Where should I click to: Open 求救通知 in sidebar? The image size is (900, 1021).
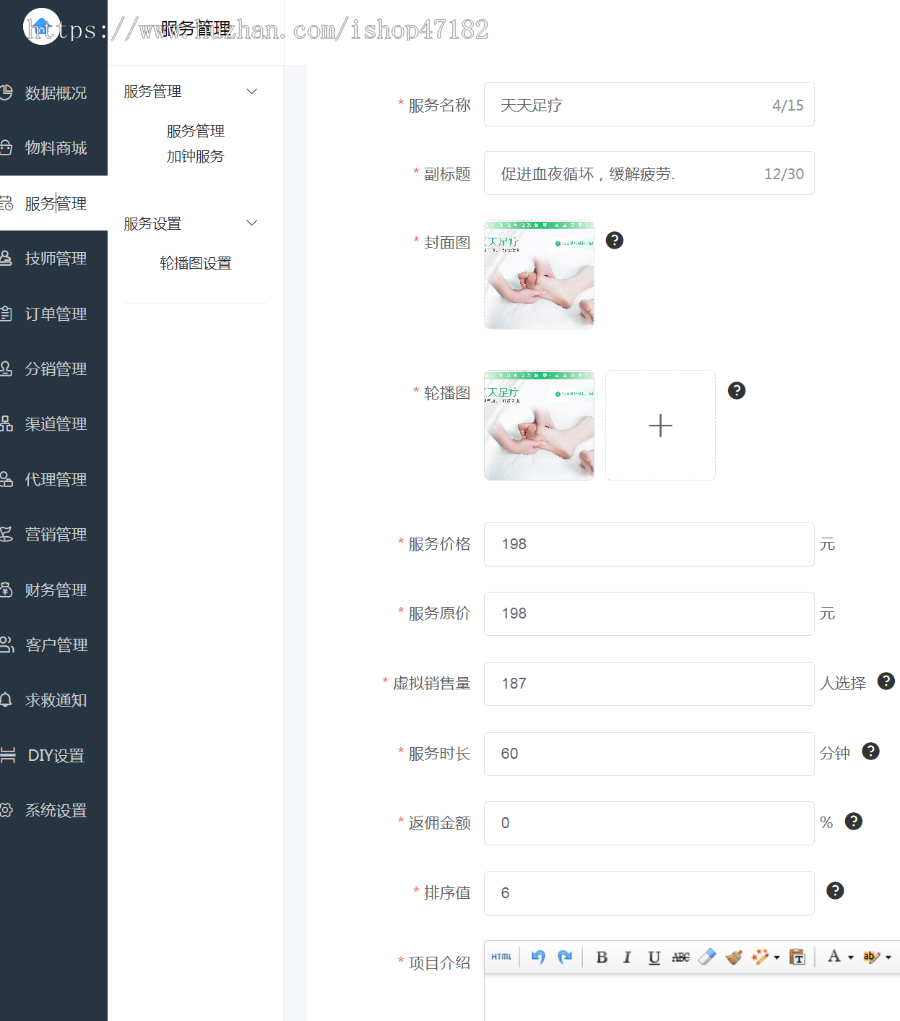[53, 700]
